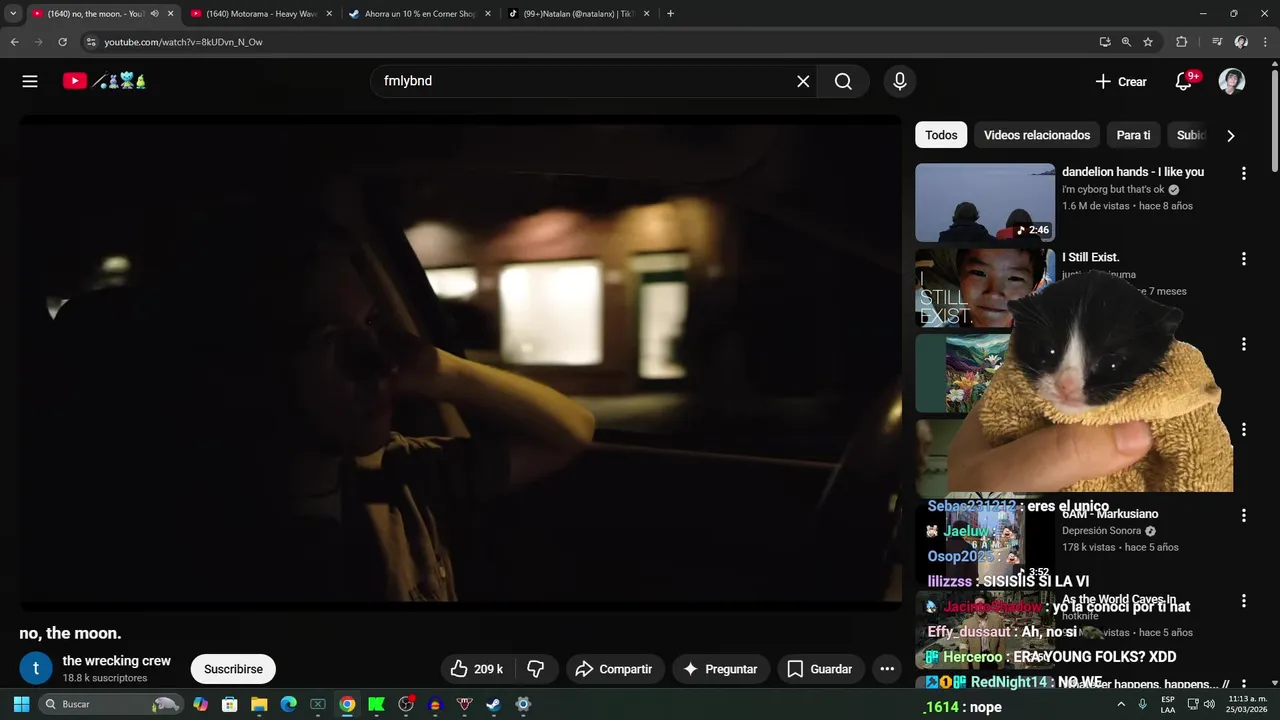Open Microsoft Edge from the taskbar

[x=288, y=704]
